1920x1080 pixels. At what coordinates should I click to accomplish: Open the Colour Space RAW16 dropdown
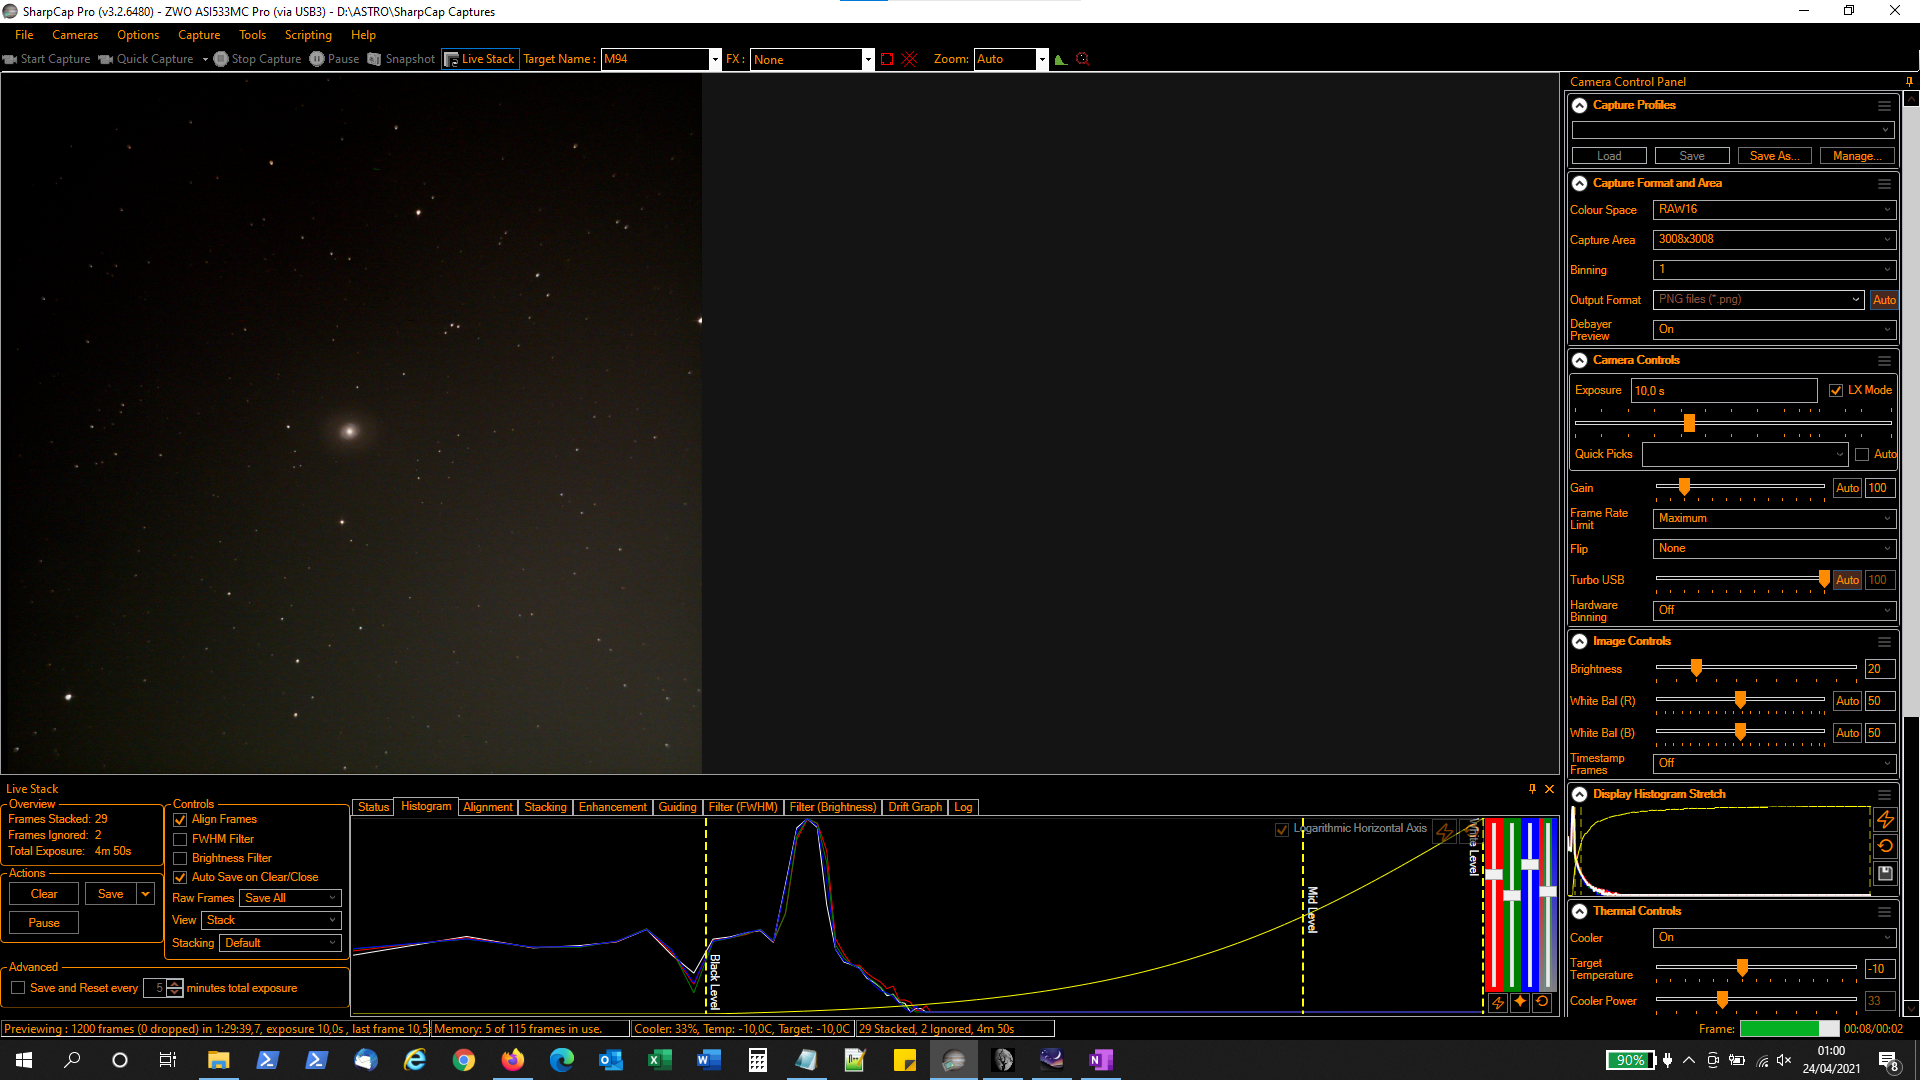1773,210
